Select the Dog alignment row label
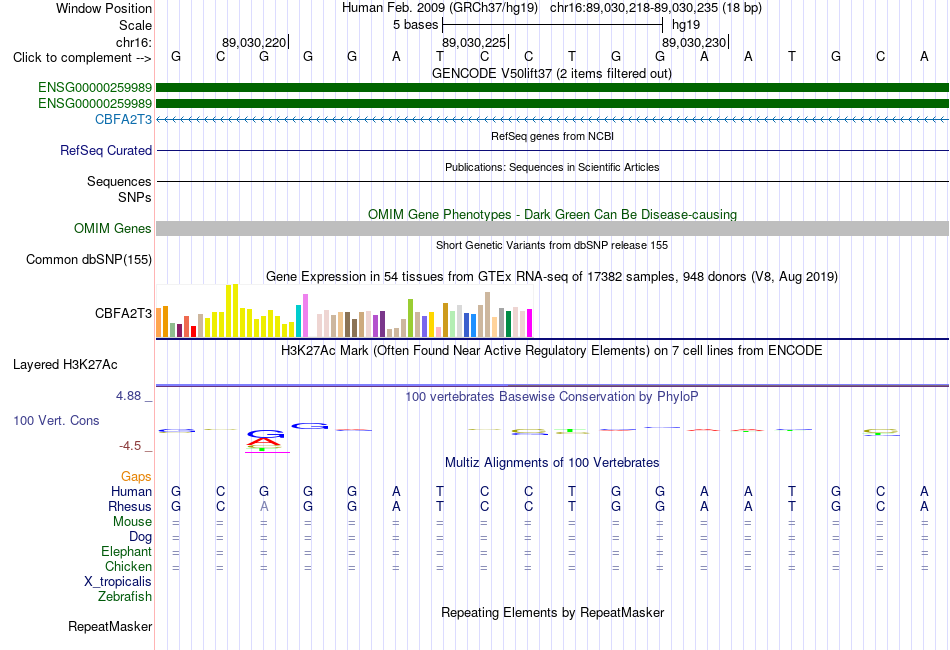 (x=140, y=537)
